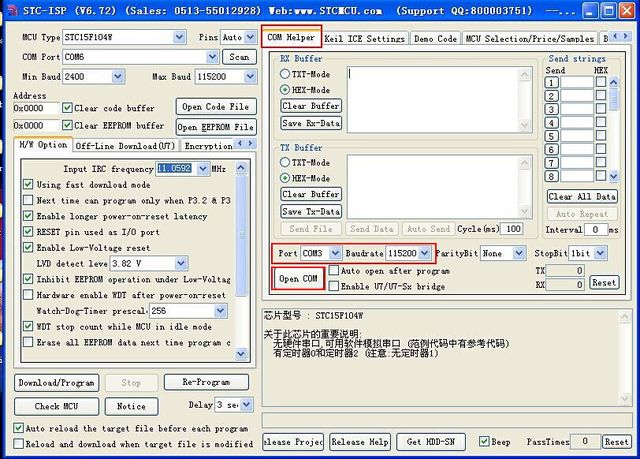Click tab scroll right arrow beside MCU Selection tab
The image size is (640, 459).
coord(626,37)
